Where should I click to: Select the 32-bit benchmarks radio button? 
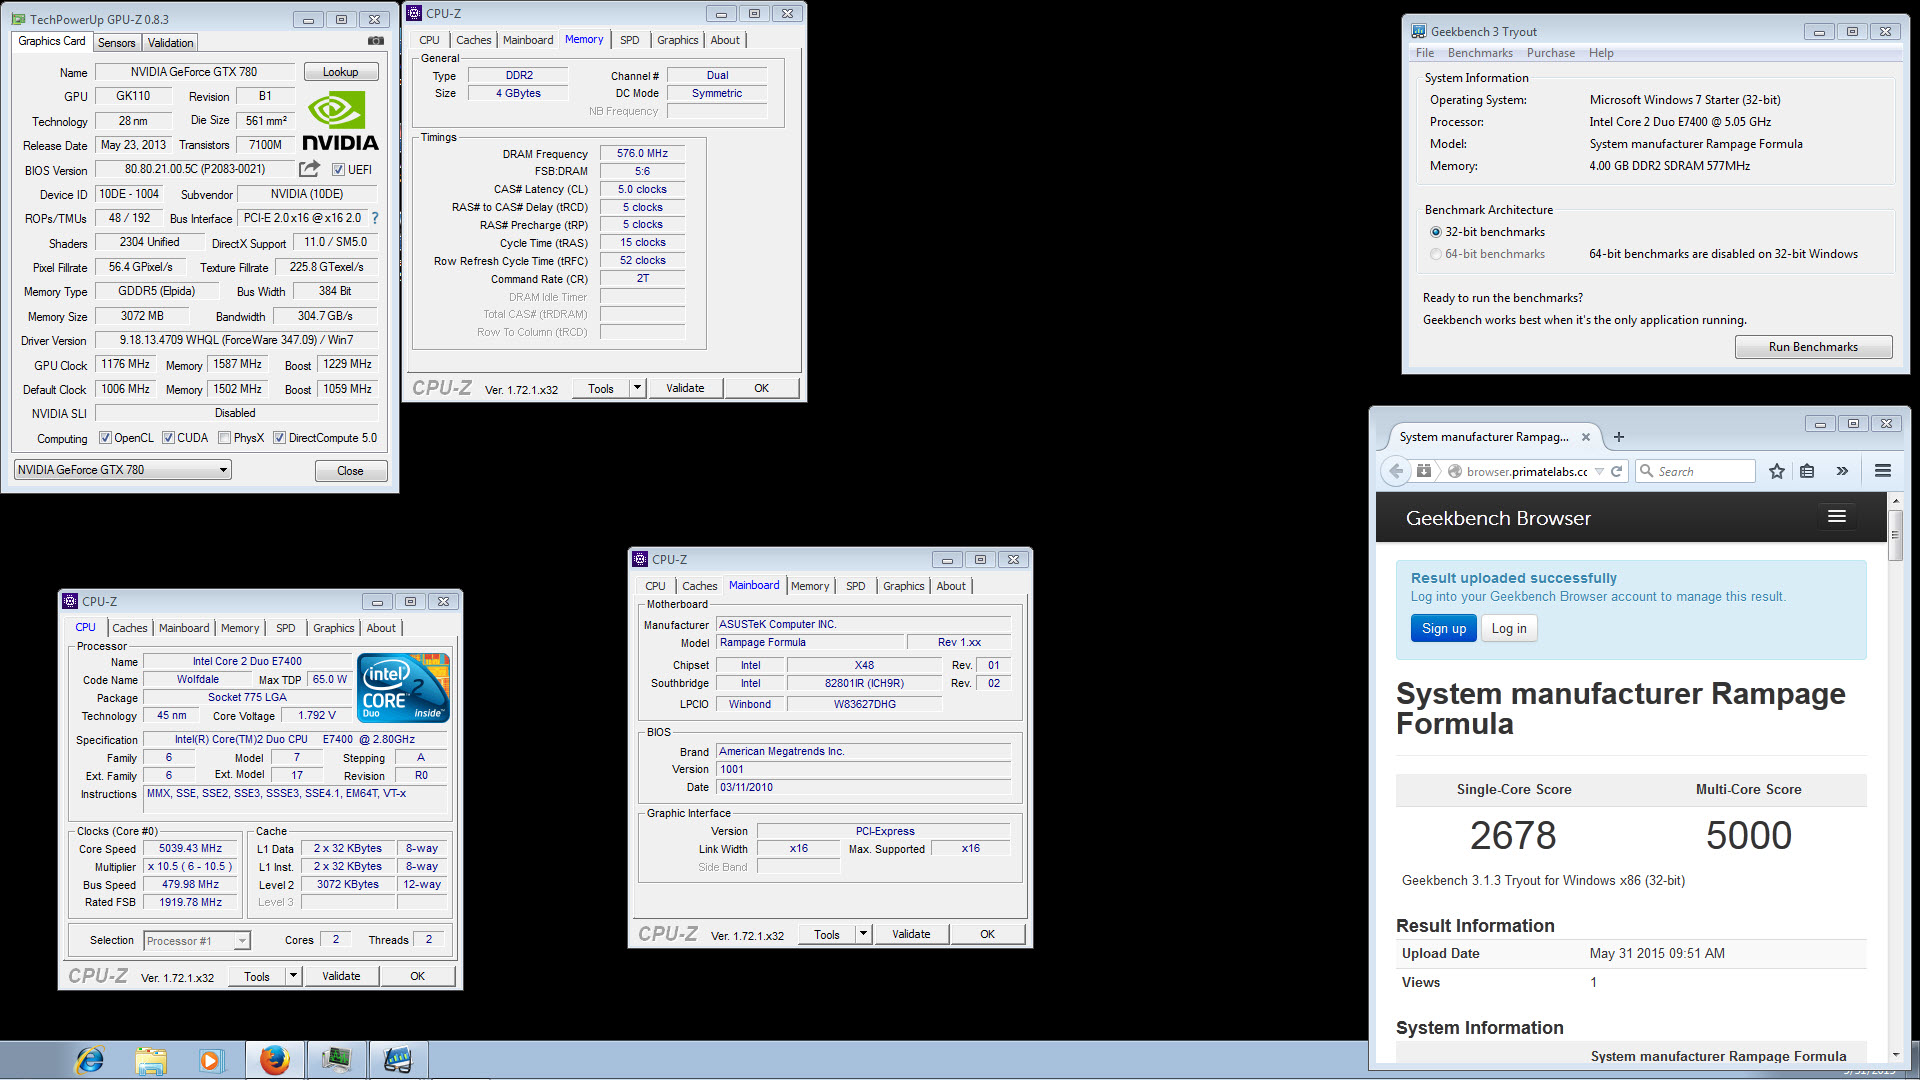pyautogui.click(x=1436, y=232)
